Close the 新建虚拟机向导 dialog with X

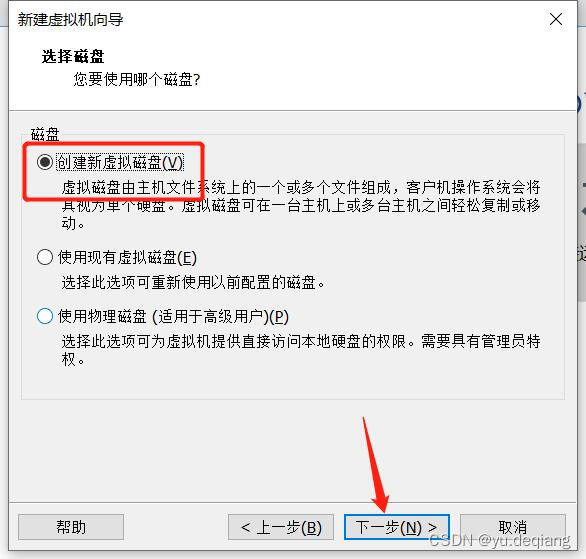[x=556, y=19]
